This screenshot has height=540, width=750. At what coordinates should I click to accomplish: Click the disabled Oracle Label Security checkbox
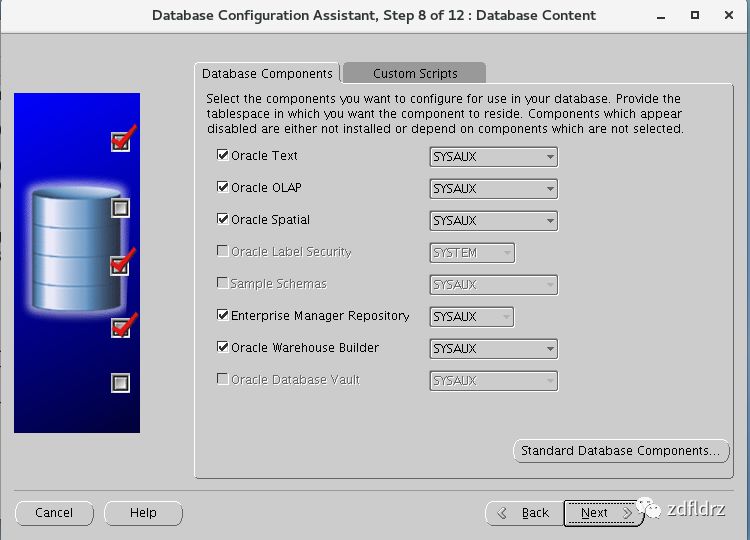coord(222,251)
